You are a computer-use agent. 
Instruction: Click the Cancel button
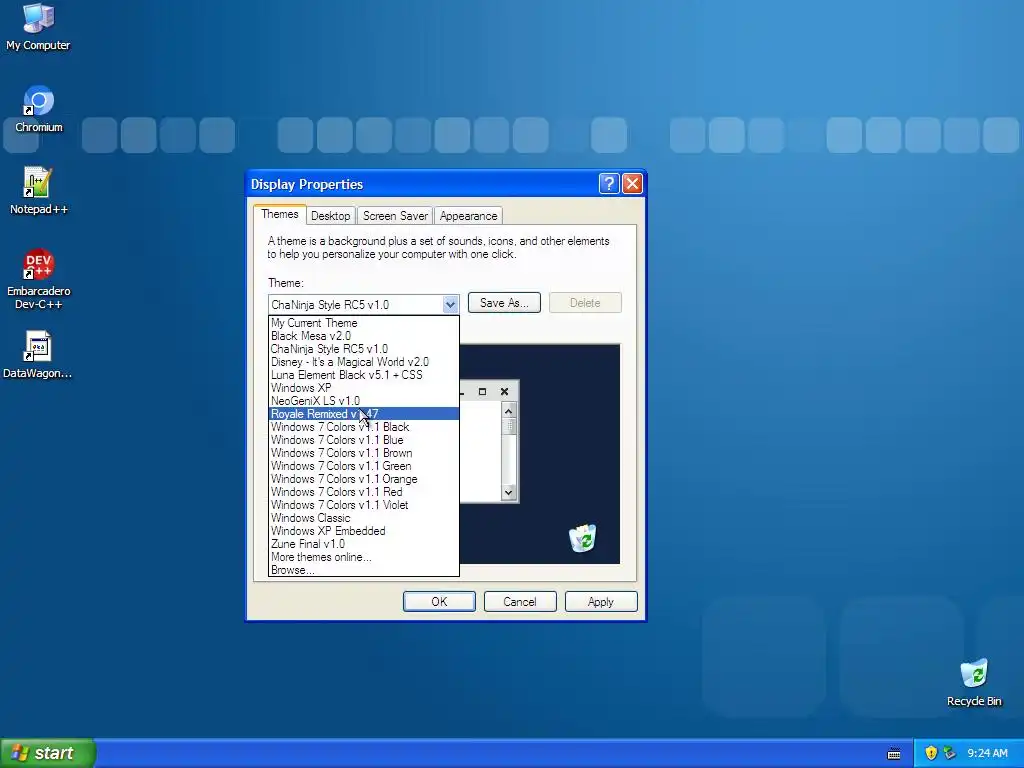pyautogui.click(x=520, y=601)
